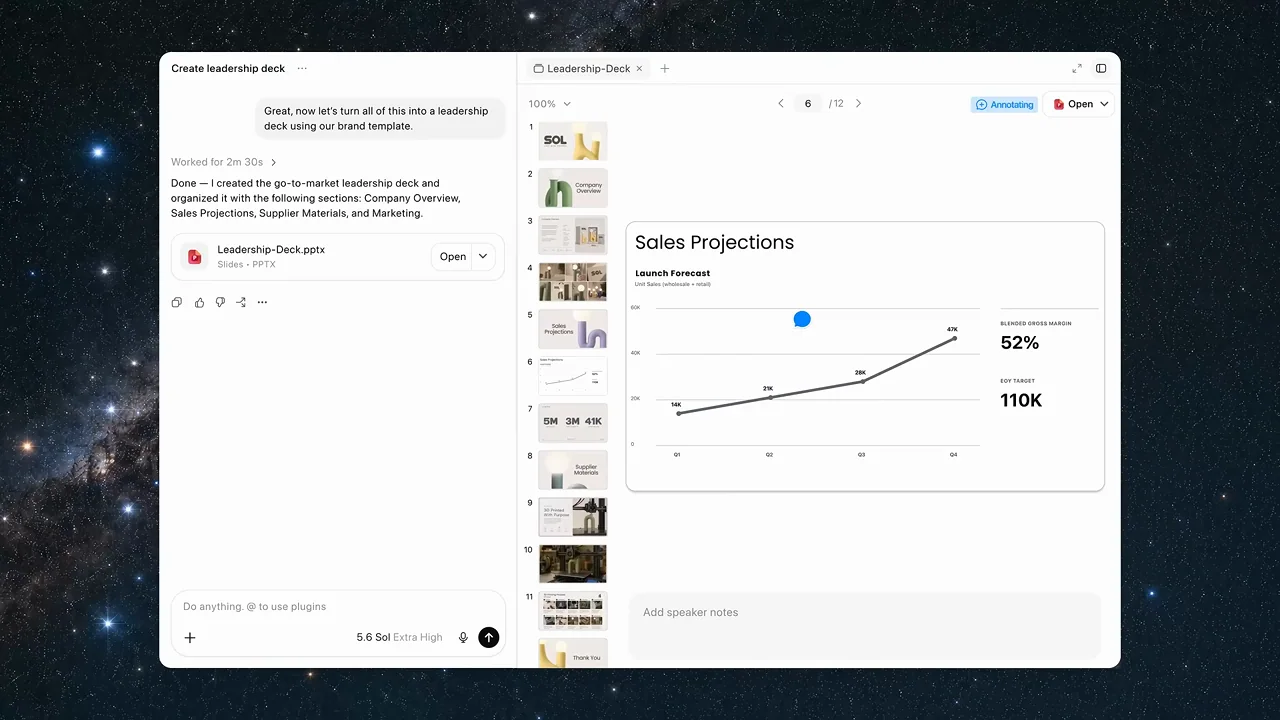
Task: Click the 52% blended gross margin value
Action: [1020, 343]
